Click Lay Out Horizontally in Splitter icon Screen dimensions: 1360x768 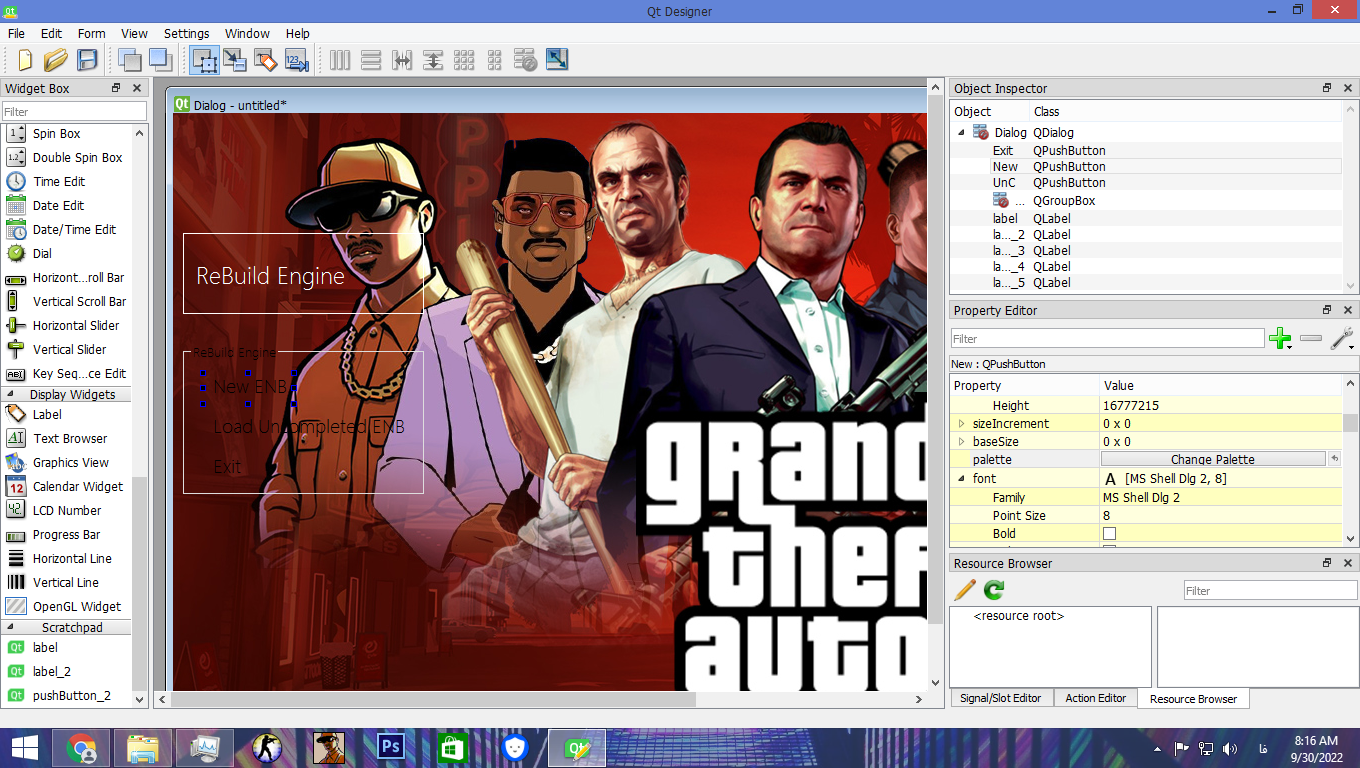[402, 60]
